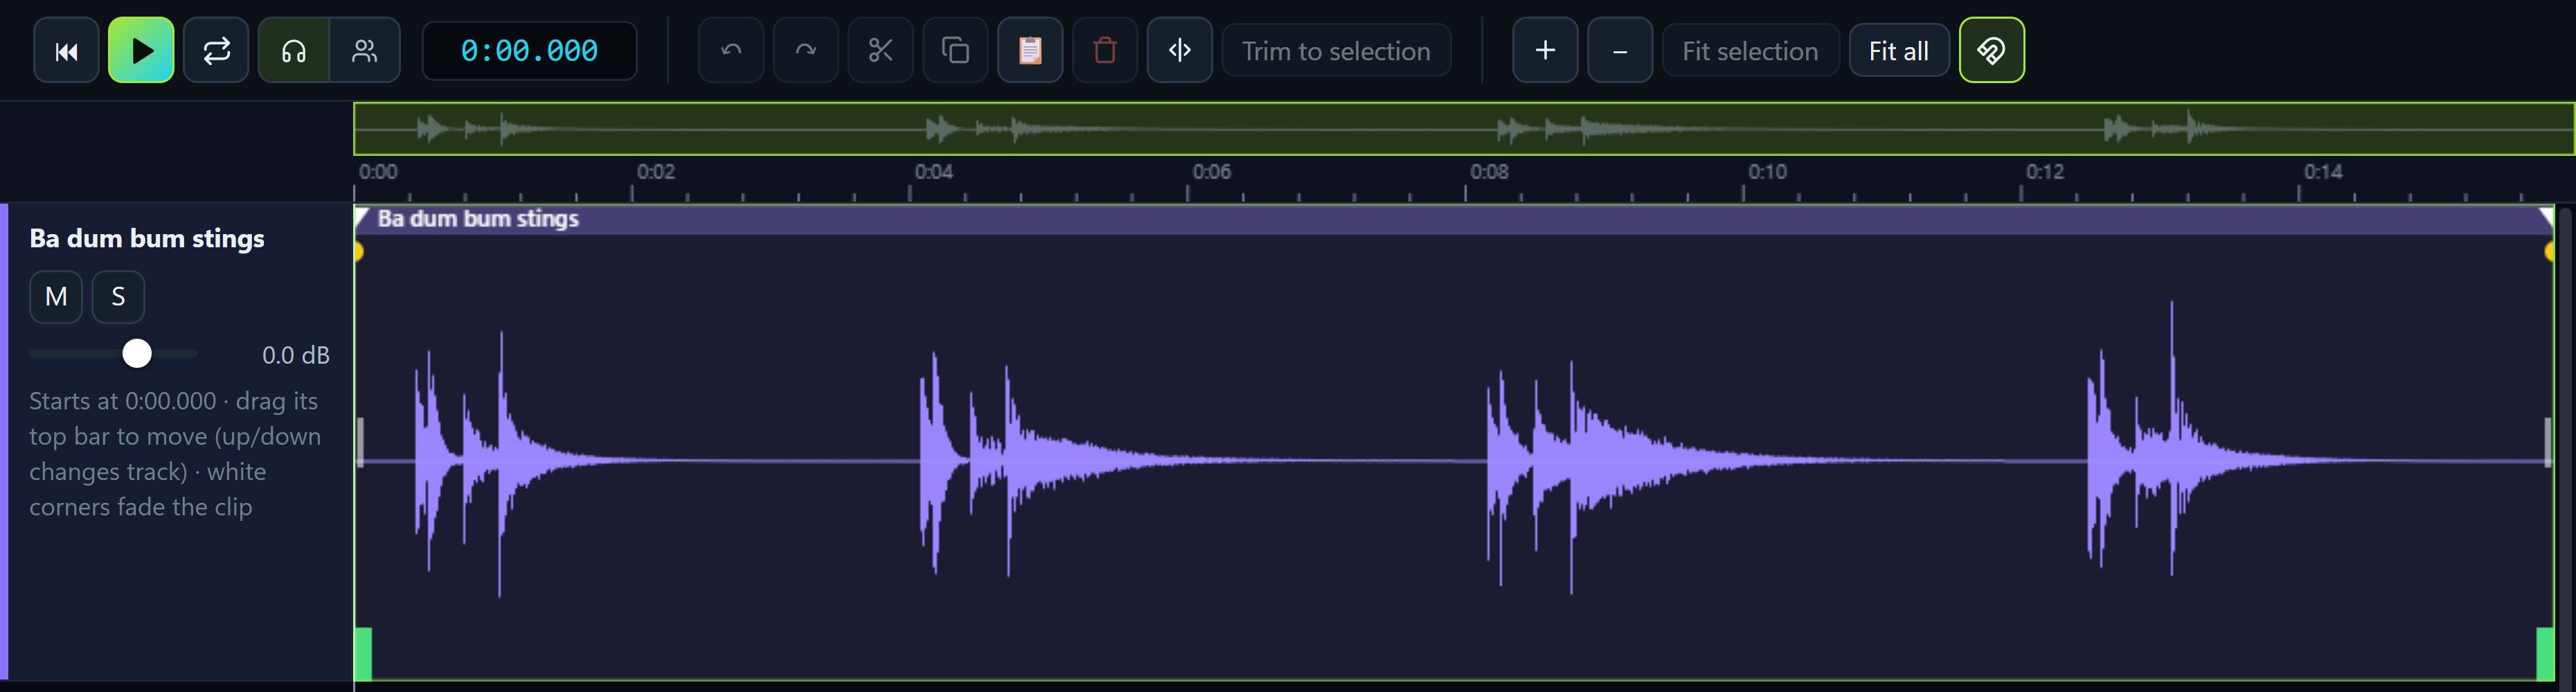The image size is (2576, 692).
Task: Zoom out with the minus button
Action: tap(1620, 50)
